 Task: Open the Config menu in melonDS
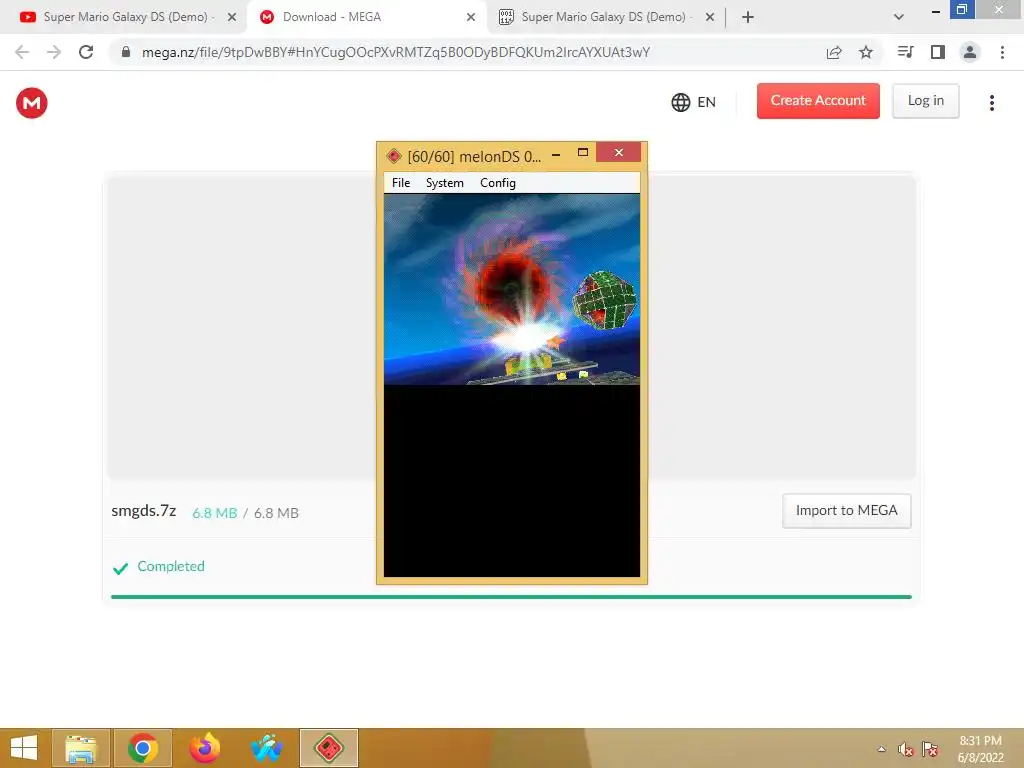498,183
